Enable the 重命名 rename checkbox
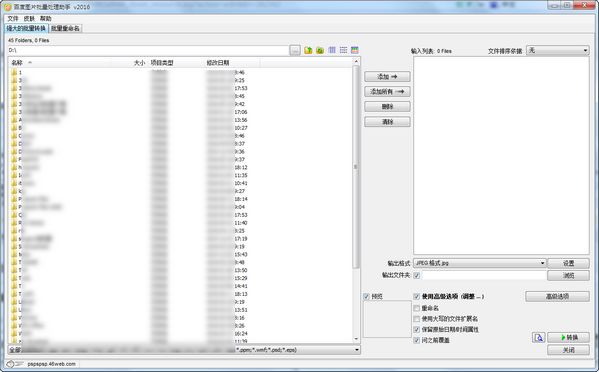Image resolution: width=599 pixels, height=372 pixels. [417, 308]
